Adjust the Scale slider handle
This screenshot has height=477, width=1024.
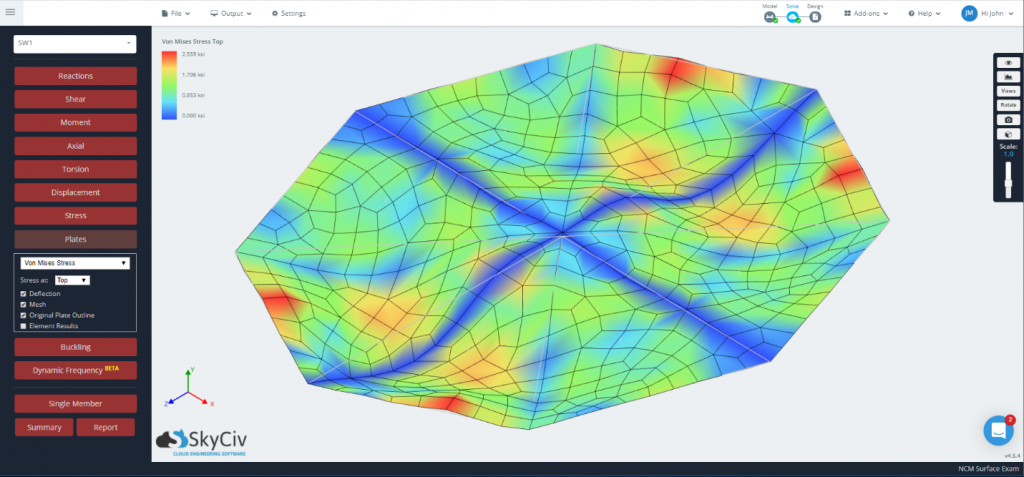(1008, 185)
